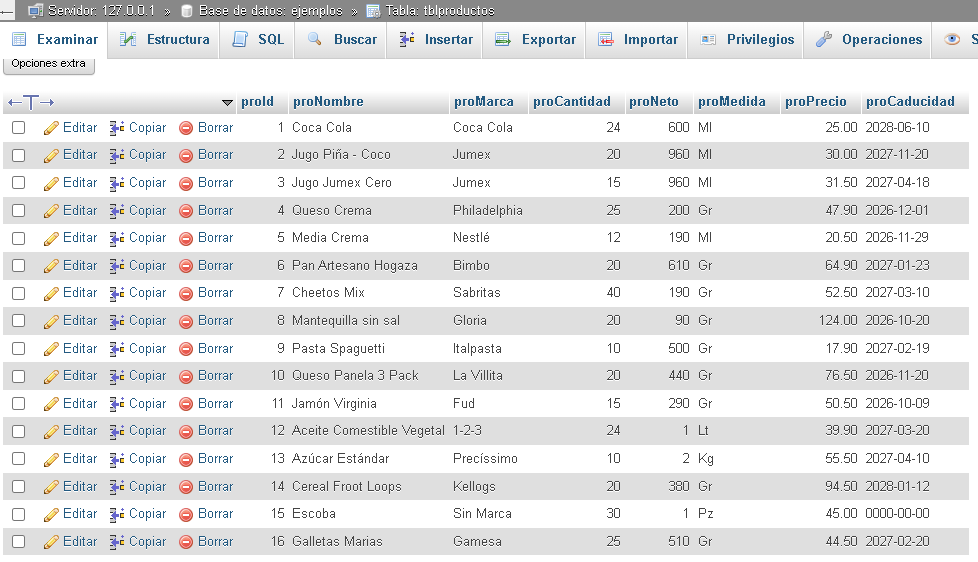Click the right arrow of the column toggle

point(47,102)
